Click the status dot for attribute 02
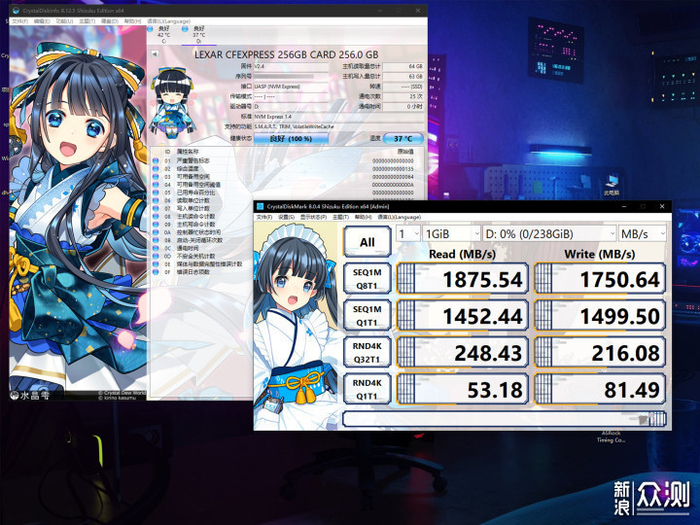 (155, 169)
